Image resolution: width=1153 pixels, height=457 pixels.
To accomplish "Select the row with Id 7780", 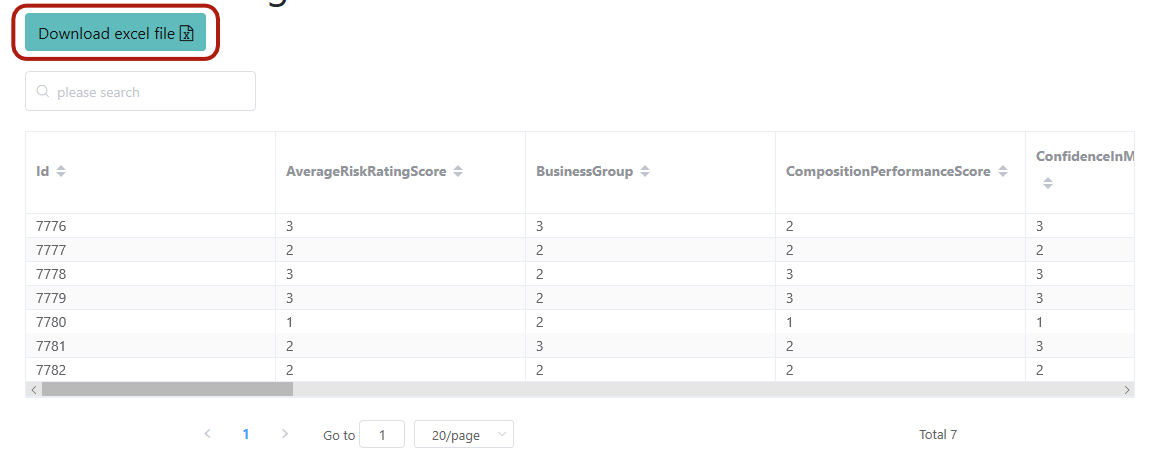I will pos(580,322).
